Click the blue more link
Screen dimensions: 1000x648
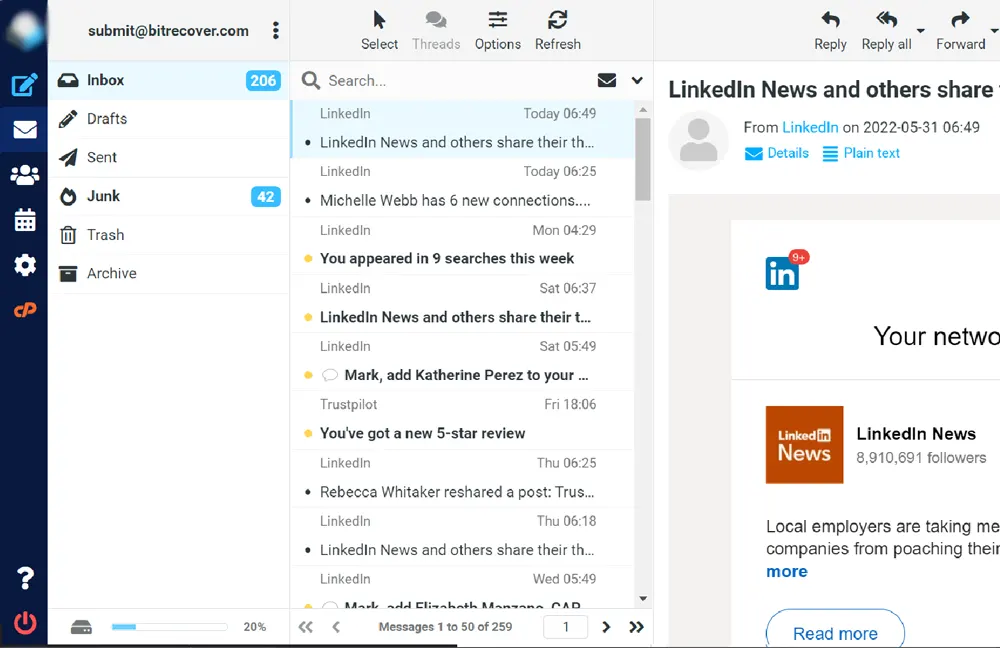(x=786, y=571)
